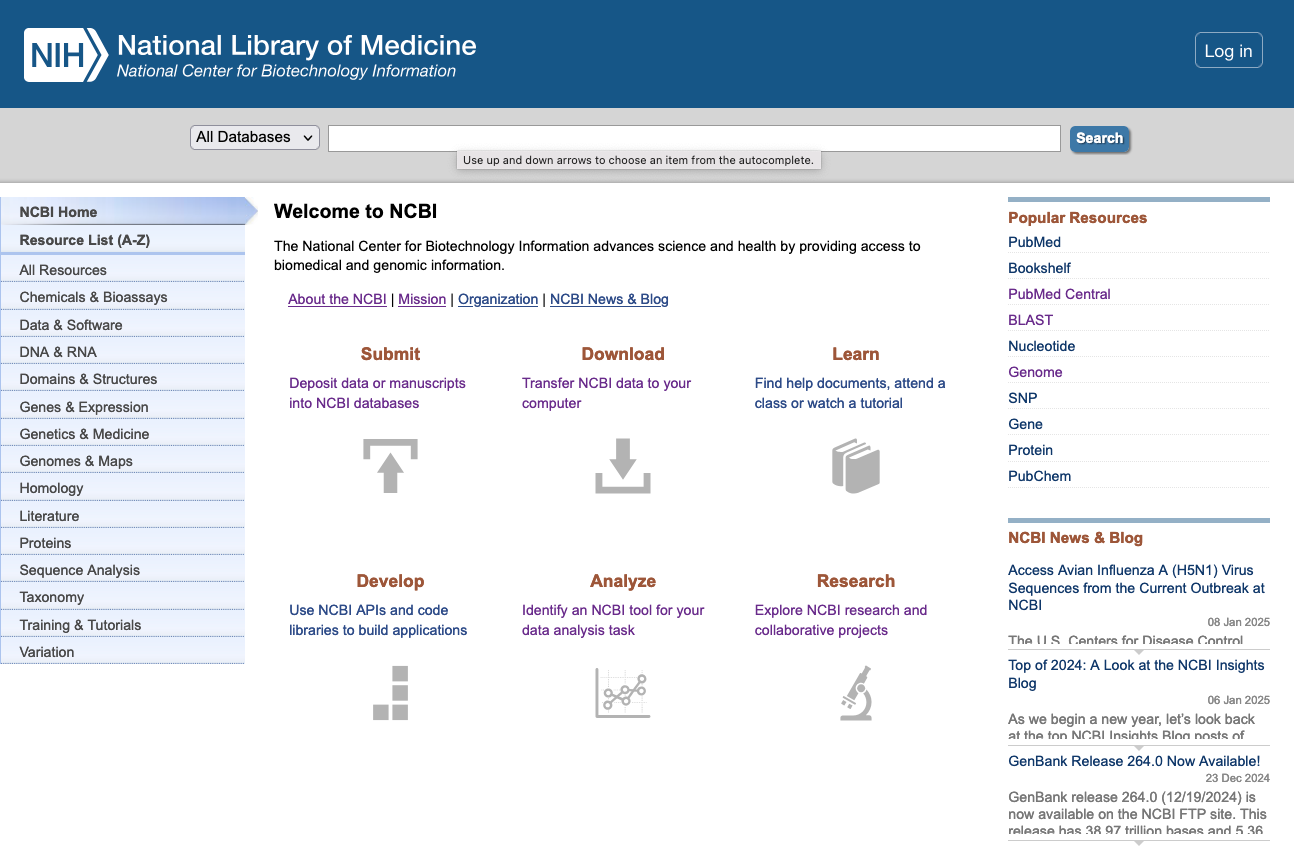
Task: Click the Develop building blocks icon
Action: pos(390,693)
